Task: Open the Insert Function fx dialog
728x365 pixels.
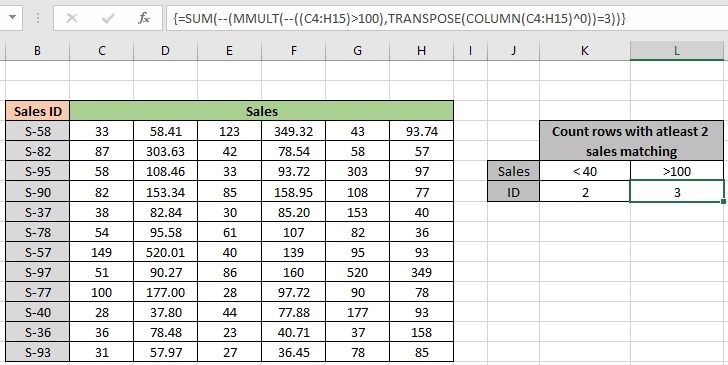Action: pos(144,19)
